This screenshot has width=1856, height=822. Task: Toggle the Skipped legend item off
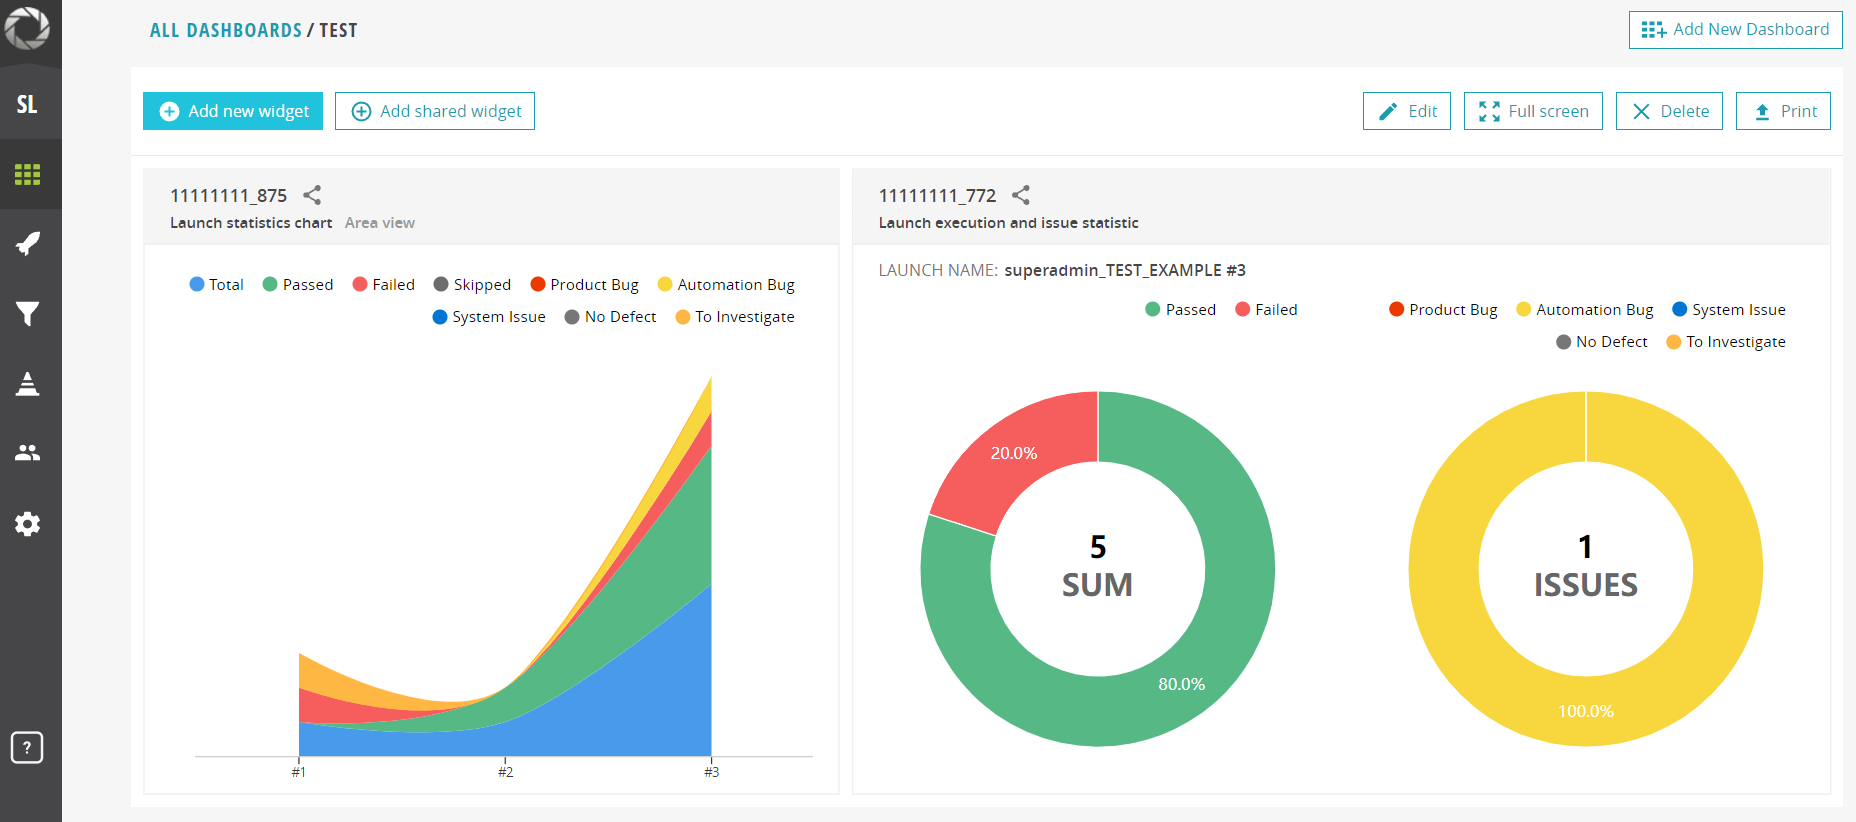coord(472,285)
